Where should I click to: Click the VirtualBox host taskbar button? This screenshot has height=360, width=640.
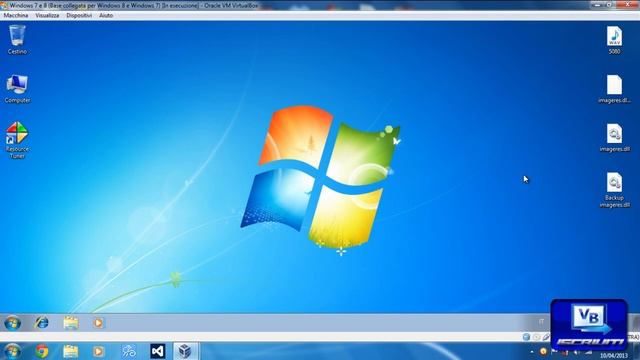click(x=185, y=351)
